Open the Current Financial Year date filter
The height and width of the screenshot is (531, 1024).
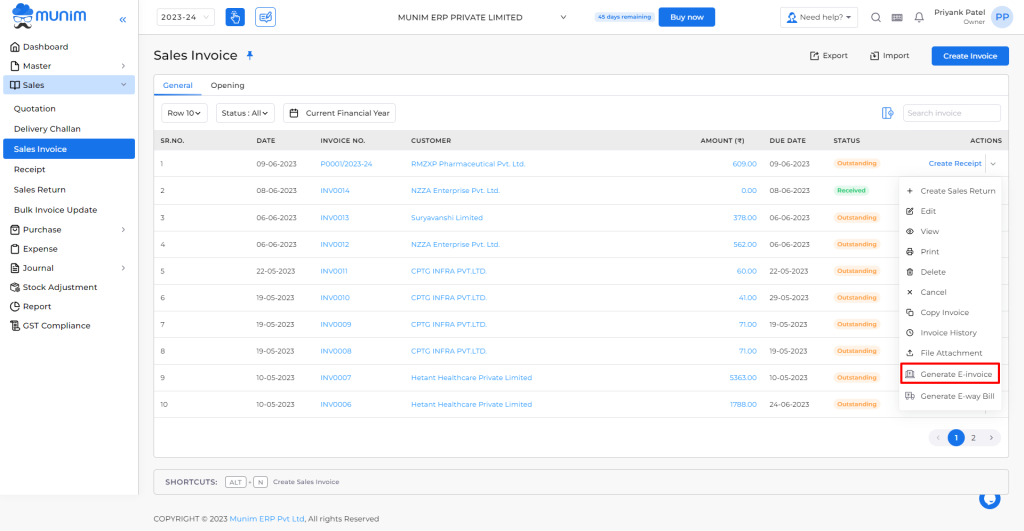(x=339, y=113)
